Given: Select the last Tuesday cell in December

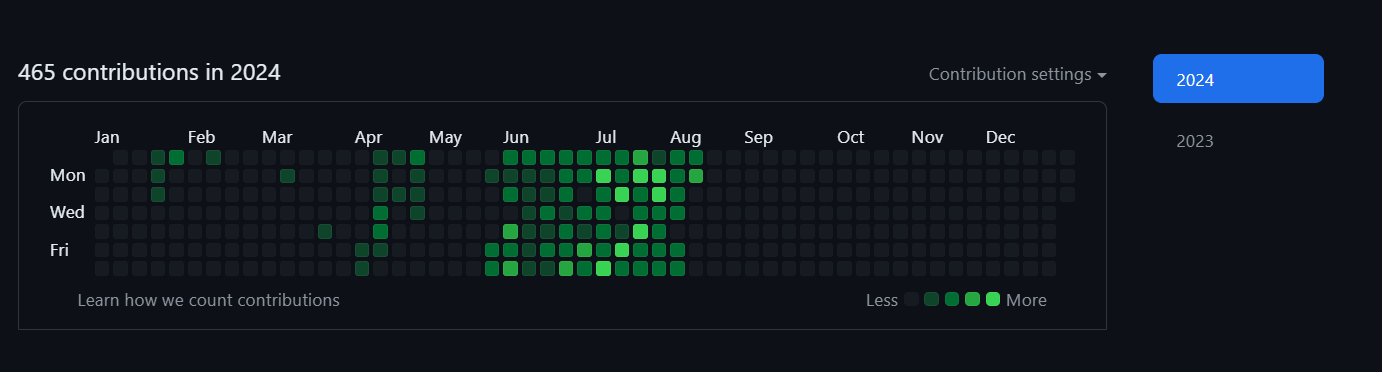Looking at the screenshot, I should [1068, 194].
